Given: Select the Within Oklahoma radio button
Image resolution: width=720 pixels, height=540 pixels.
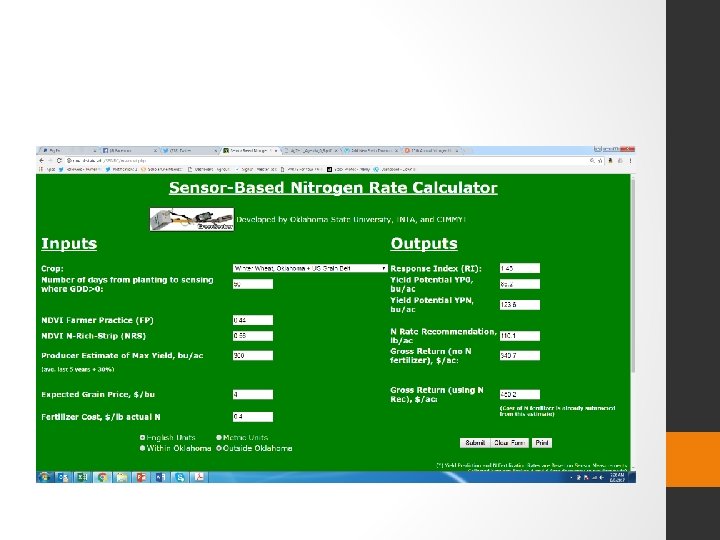Looking at the screenshot, I should [x=142, y=448].
